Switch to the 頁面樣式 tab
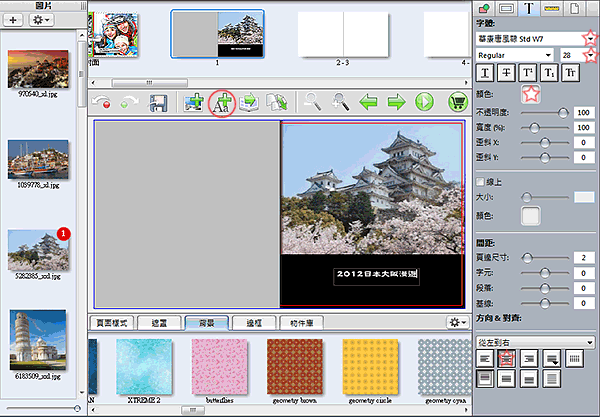Image resolution: width=600 pixels, height=417 pixels. point(112,323)
